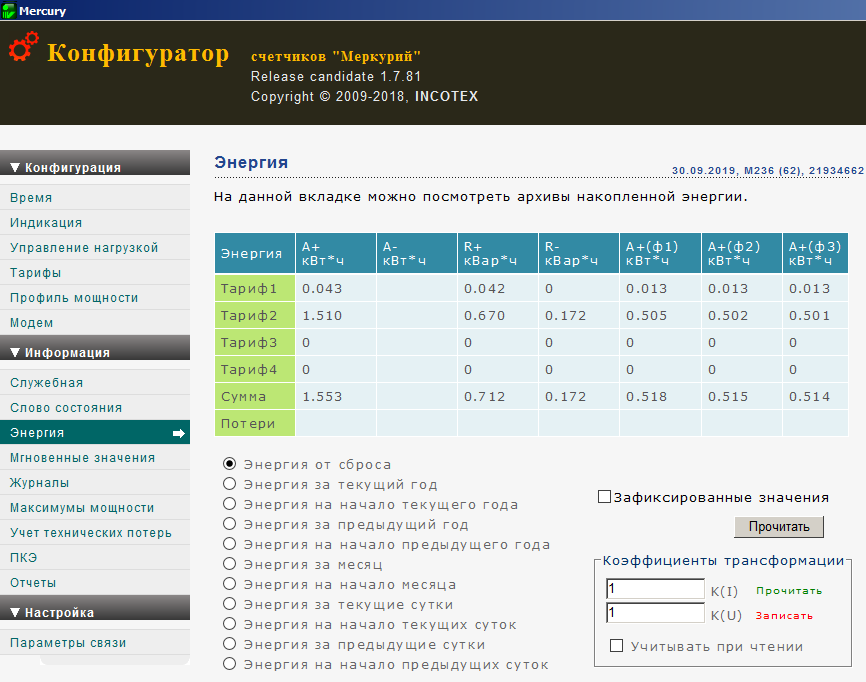Select the Энергия menu item
Viewport: 866px width, 682px height.
pos(95,432)
